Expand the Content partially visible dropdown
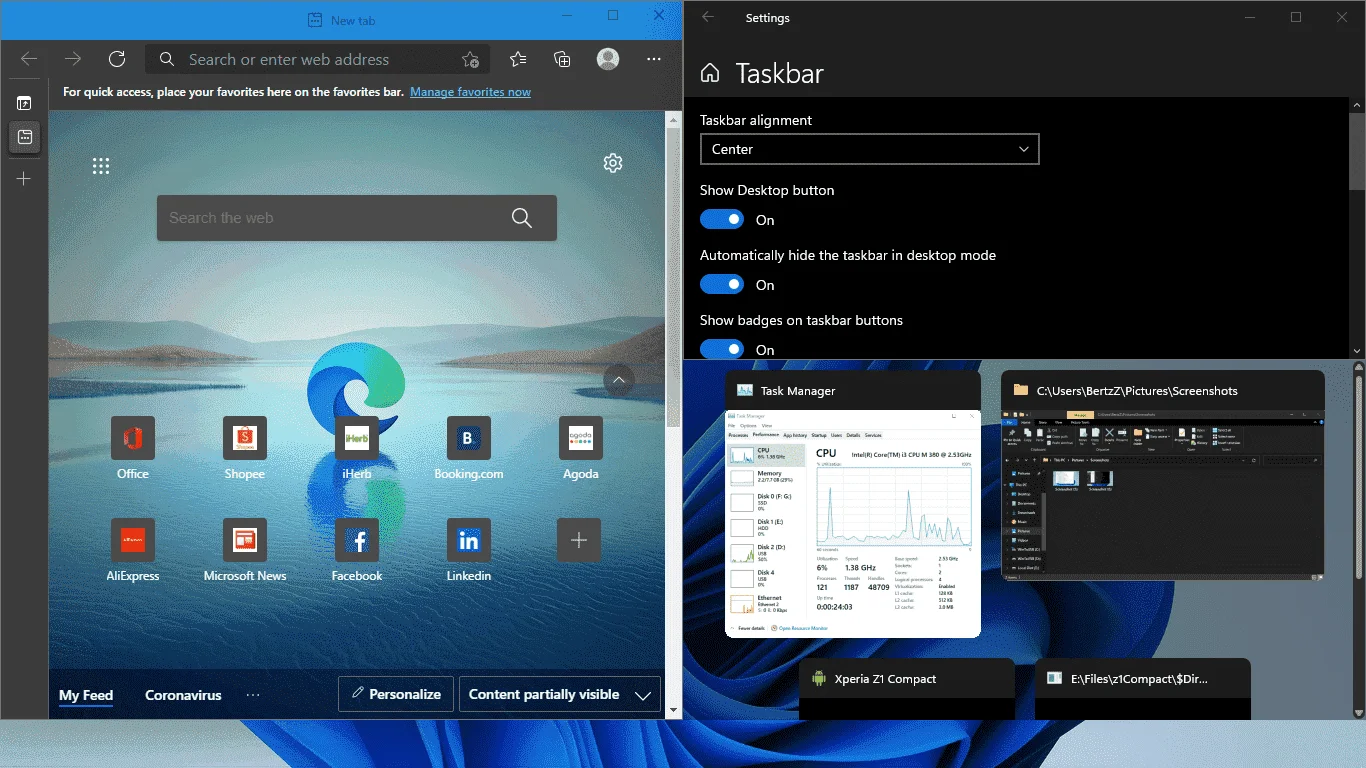The height and width of the screenshot is (768, 1366). coord(560,695)
